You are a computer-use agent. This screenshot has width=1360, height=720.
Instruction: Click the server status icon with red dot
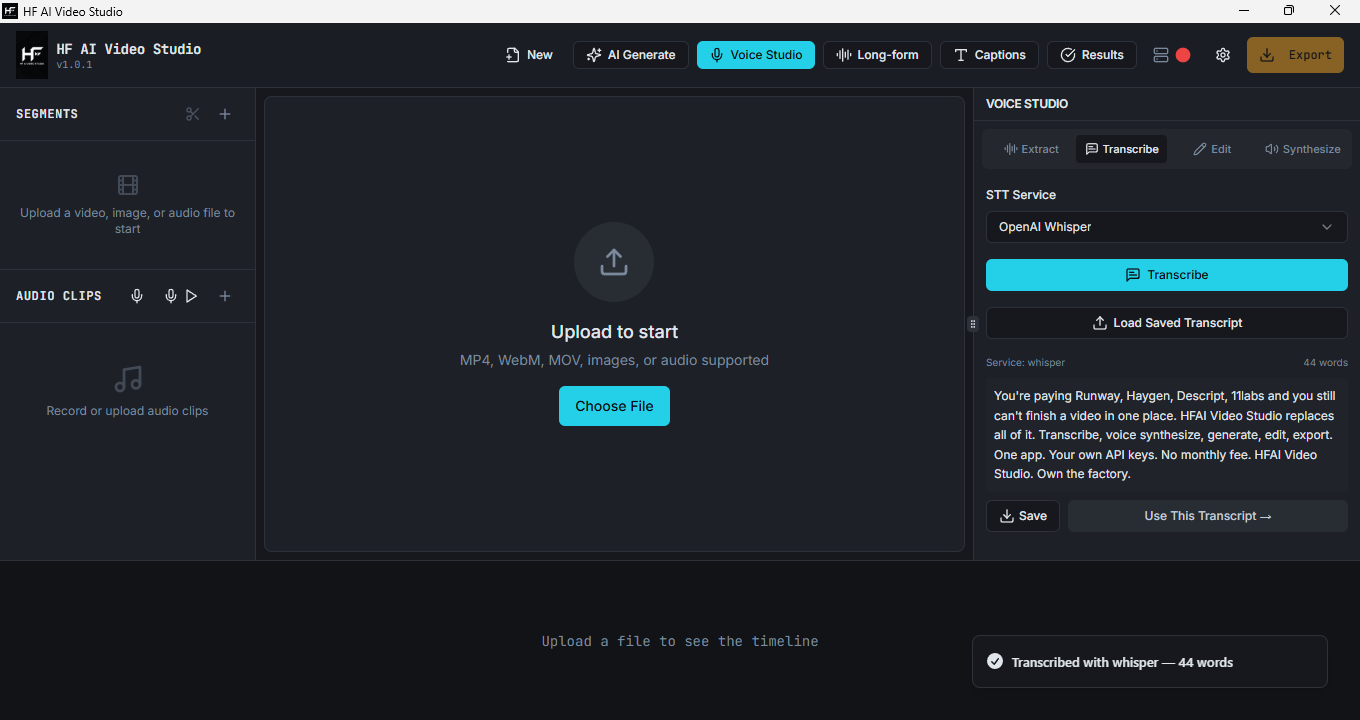coord(1171,55)
